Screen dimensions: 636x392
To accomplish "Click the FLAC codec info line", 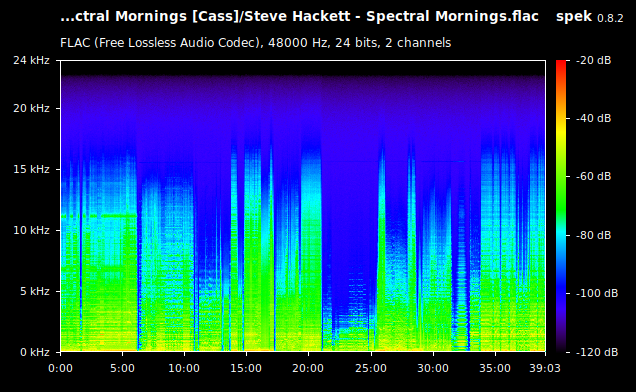I will coord(256,43).
